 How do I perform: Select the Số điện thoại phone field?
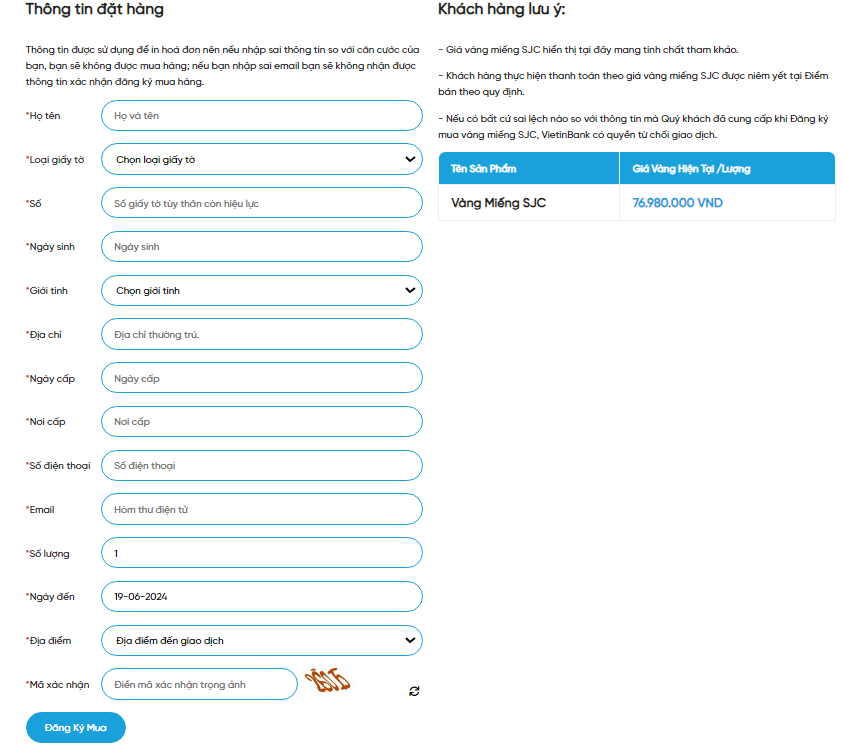(x=262, y=465)
